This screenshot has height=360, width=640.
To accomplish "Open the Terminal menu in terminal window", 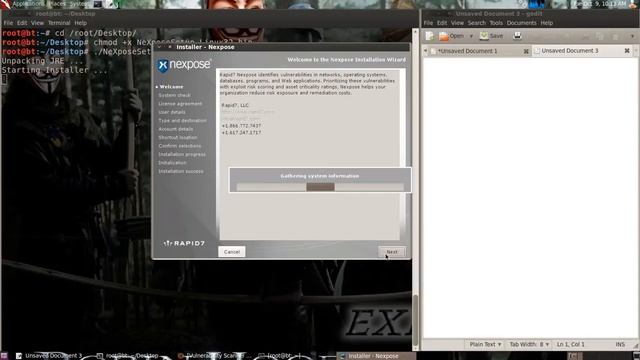I will [59, 23].
